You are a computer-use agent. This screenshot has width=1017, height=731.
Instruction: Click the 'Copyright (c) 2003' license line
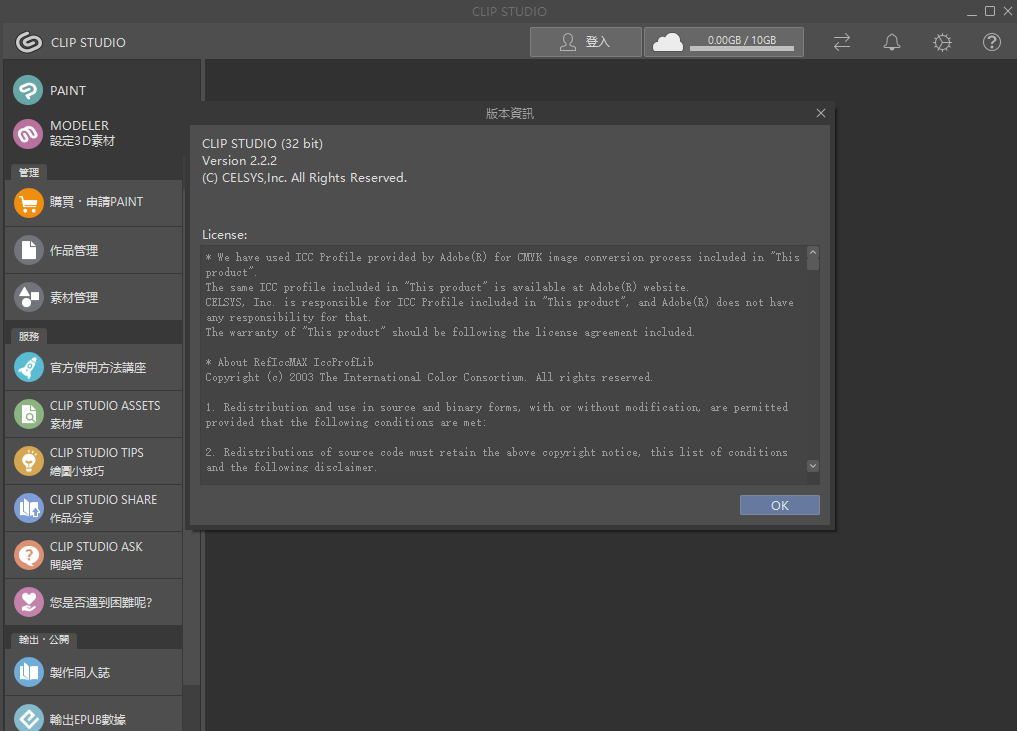pyautogui.click(x=429, y=377)
